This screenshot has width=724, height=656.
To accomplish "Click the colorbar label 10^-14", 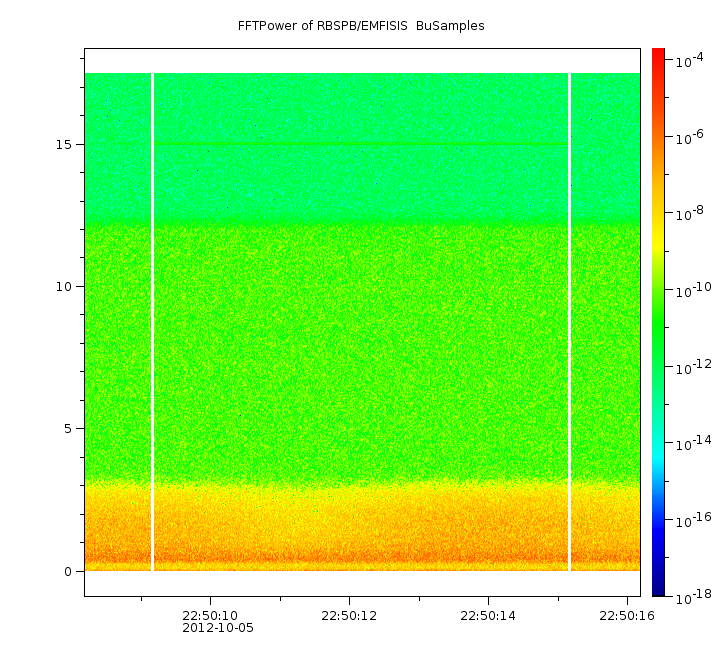I will 694,444.
